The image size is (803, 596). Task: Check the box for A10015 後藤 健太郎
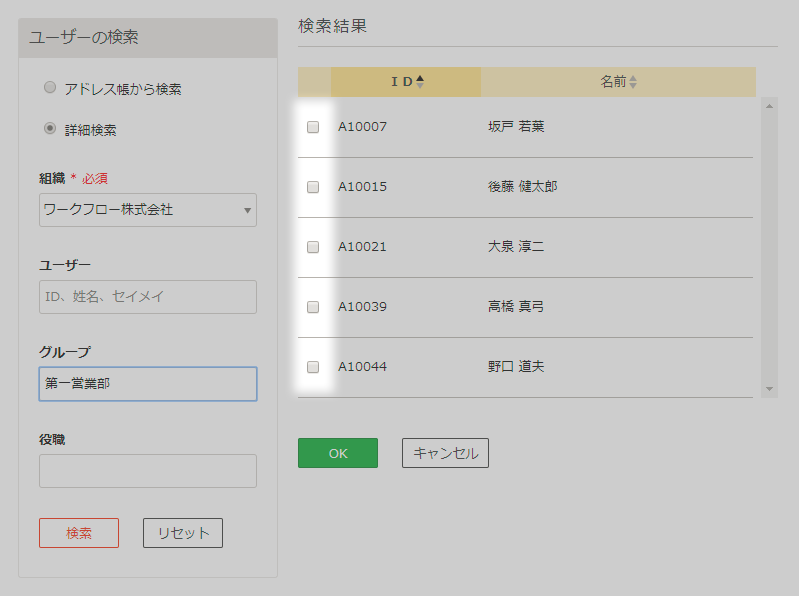tap(313, 187)
